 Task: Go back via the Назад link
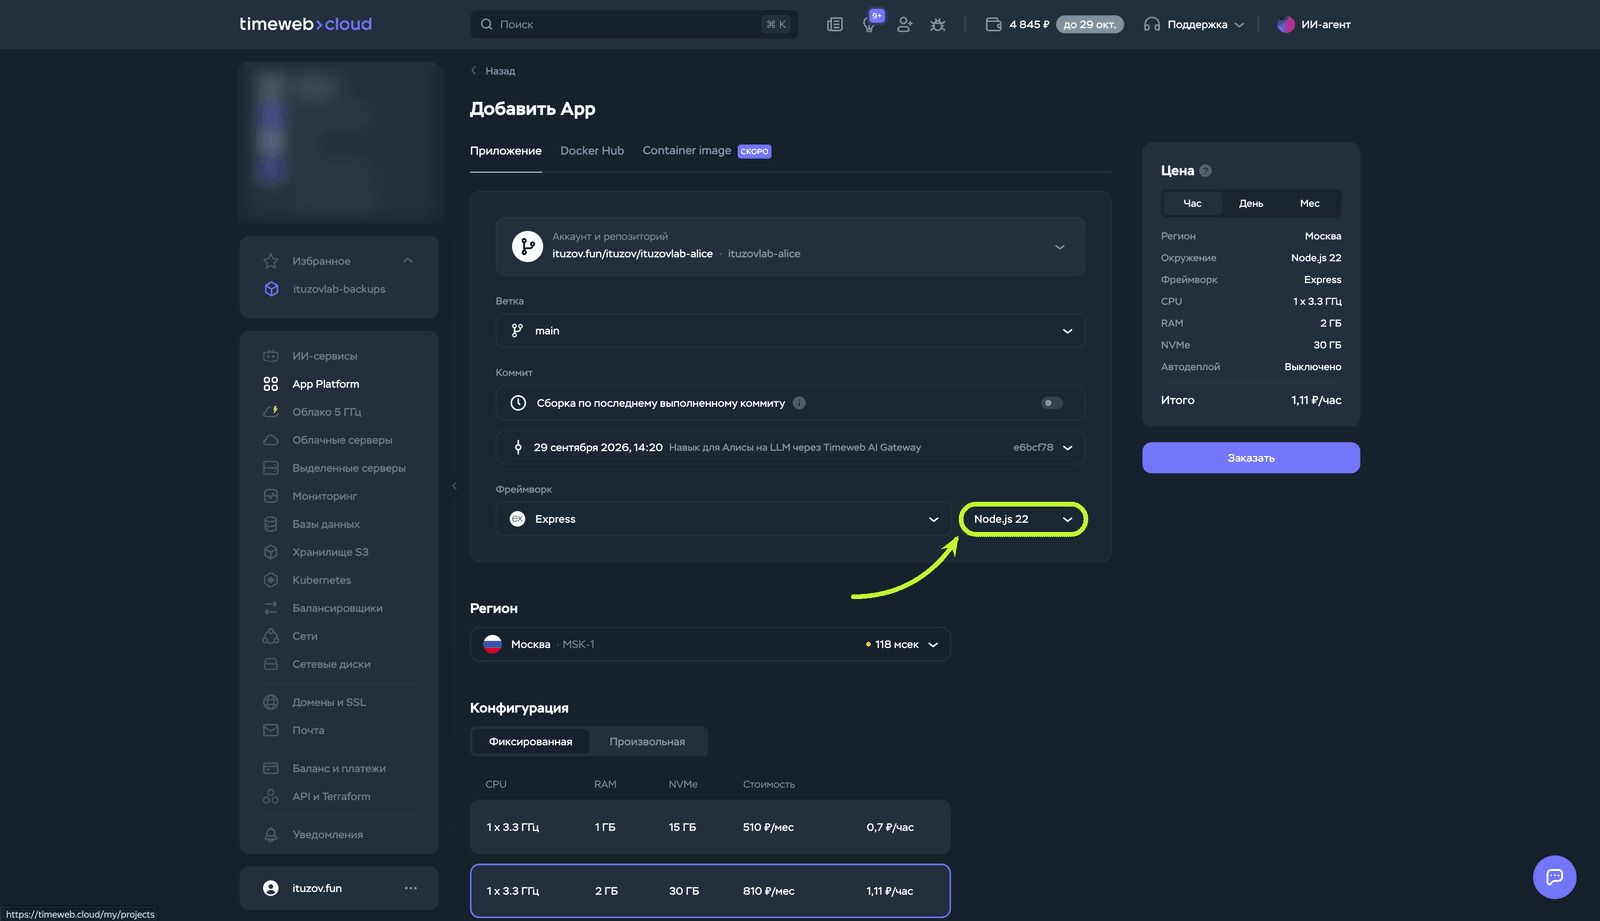click(x=493, y=71)
